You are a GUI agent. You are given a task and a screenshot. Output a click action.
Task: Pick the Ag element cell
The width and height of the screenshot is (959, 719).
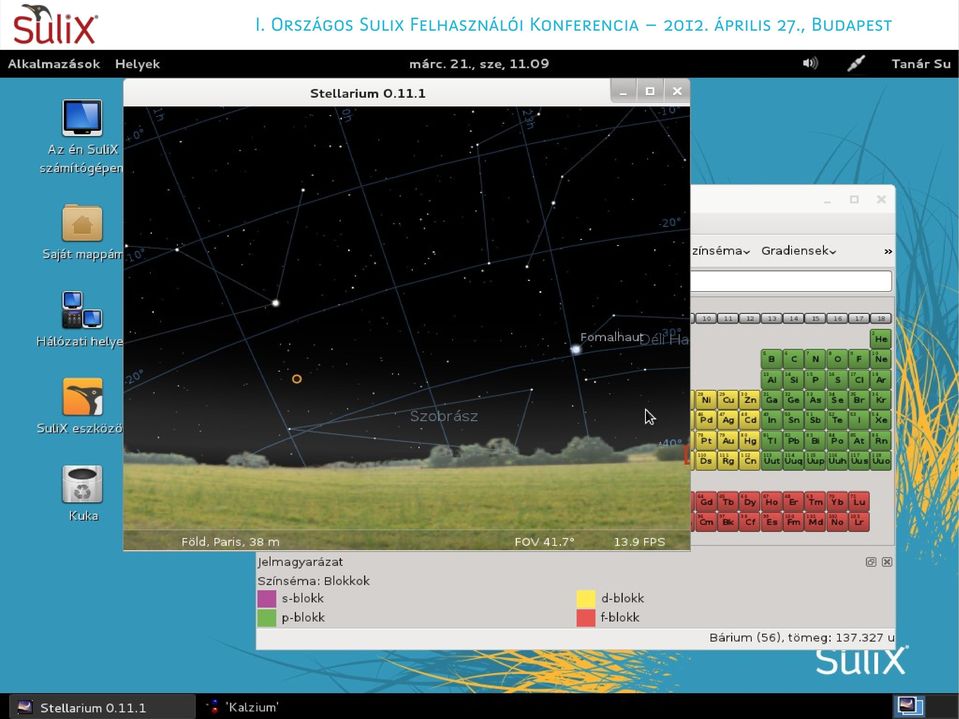(728, 420)
